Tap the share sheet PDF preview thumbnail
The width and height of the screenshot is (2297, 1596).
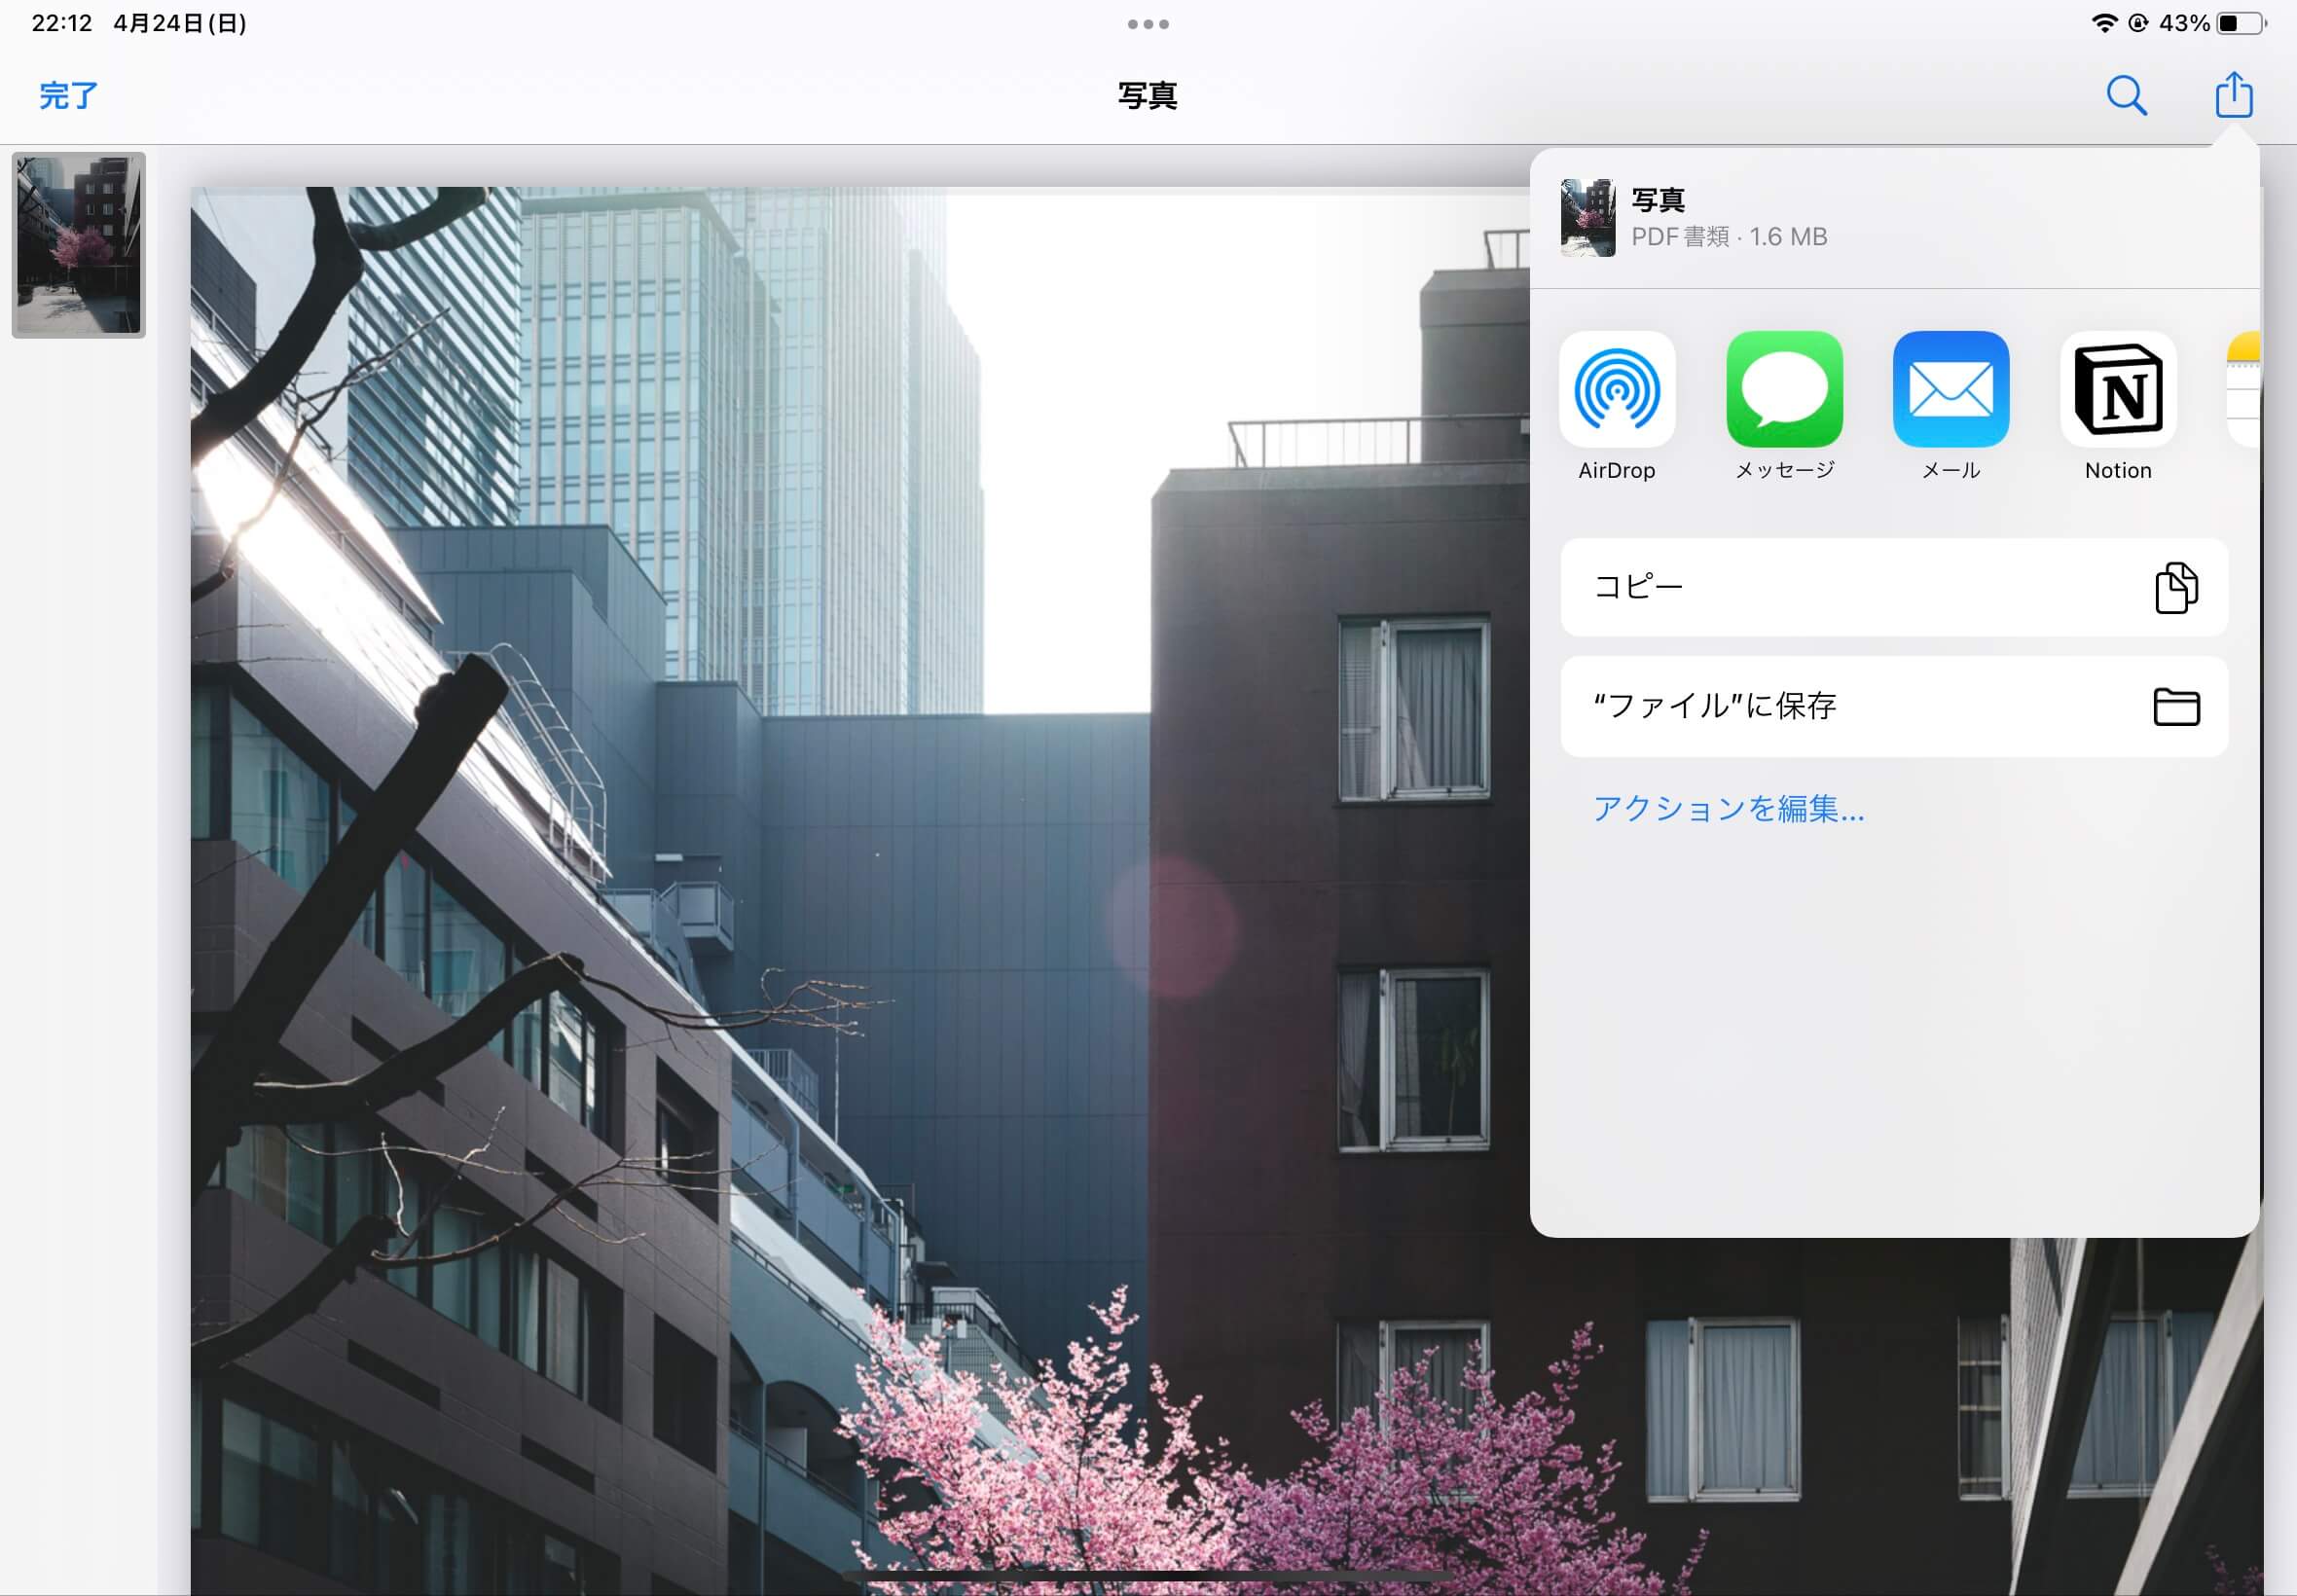(x=1587, y=218)
